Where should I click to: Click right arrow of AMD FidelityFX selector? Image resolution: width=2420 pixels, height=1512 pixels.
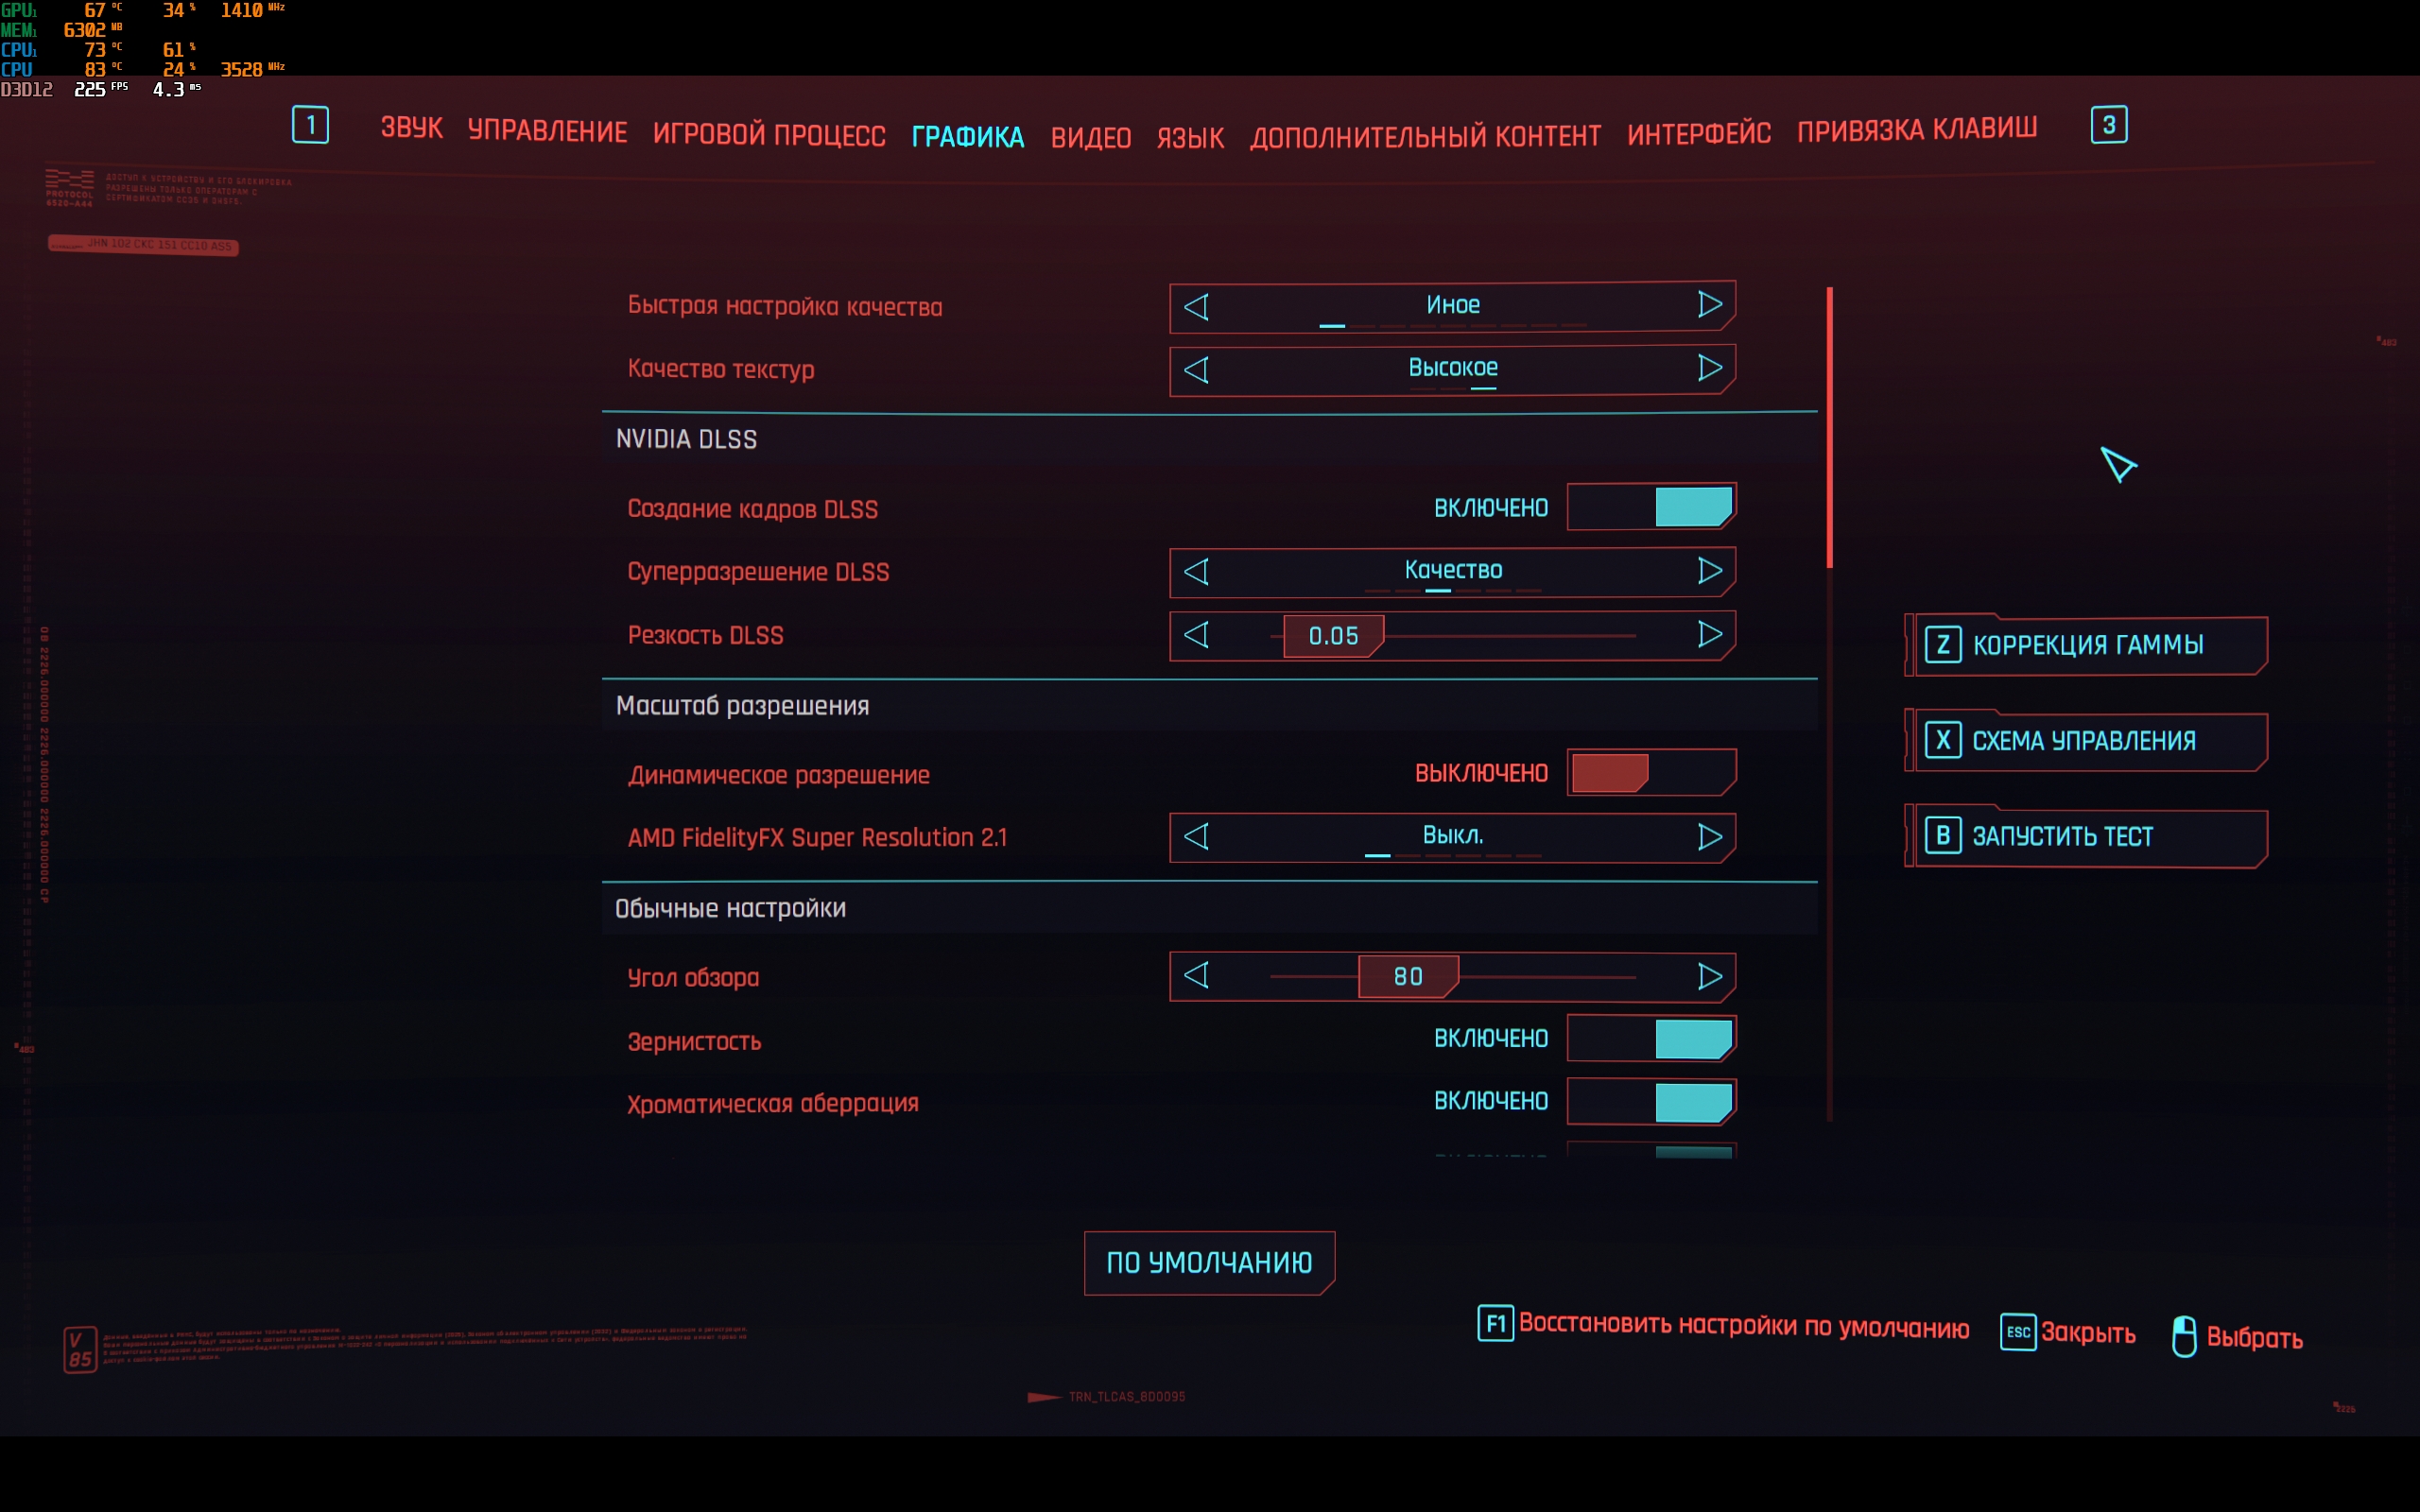pos(1710,837)
